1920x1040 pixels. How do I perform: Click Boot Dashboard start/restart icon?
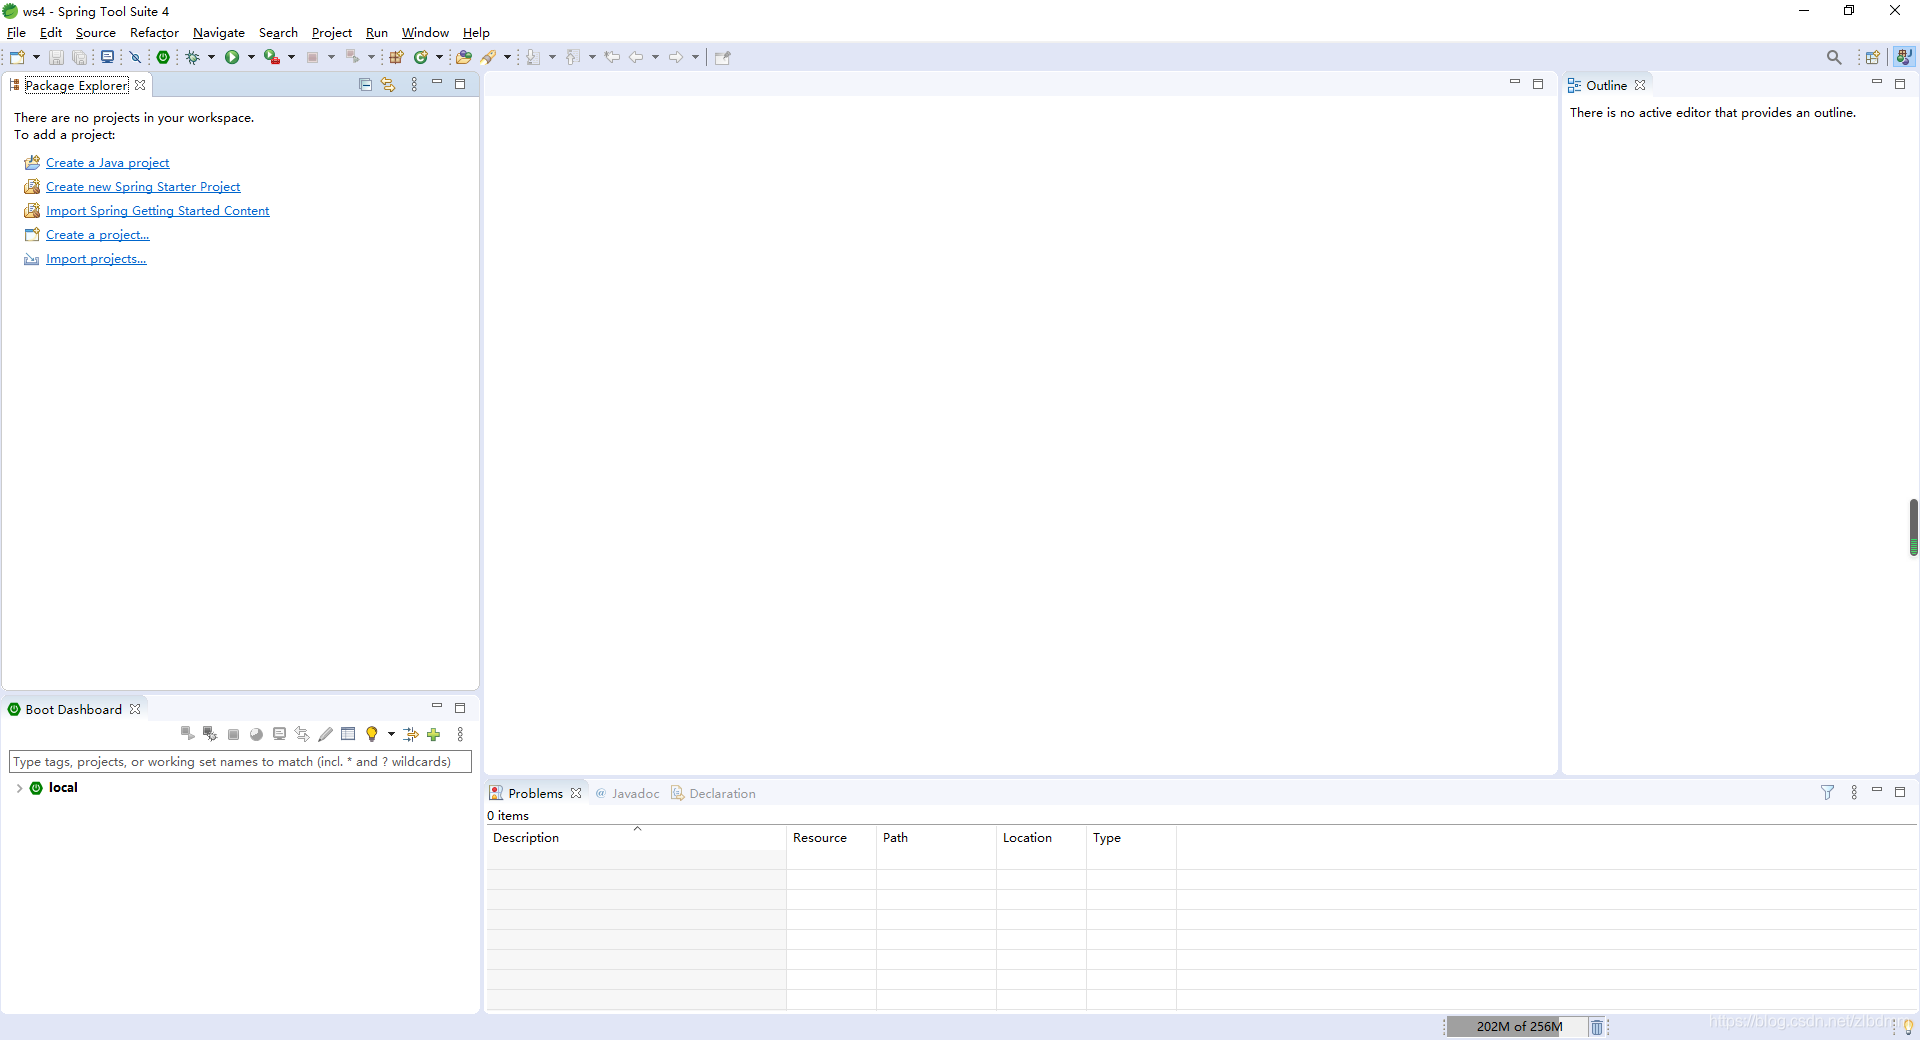(x=187, y=734)
